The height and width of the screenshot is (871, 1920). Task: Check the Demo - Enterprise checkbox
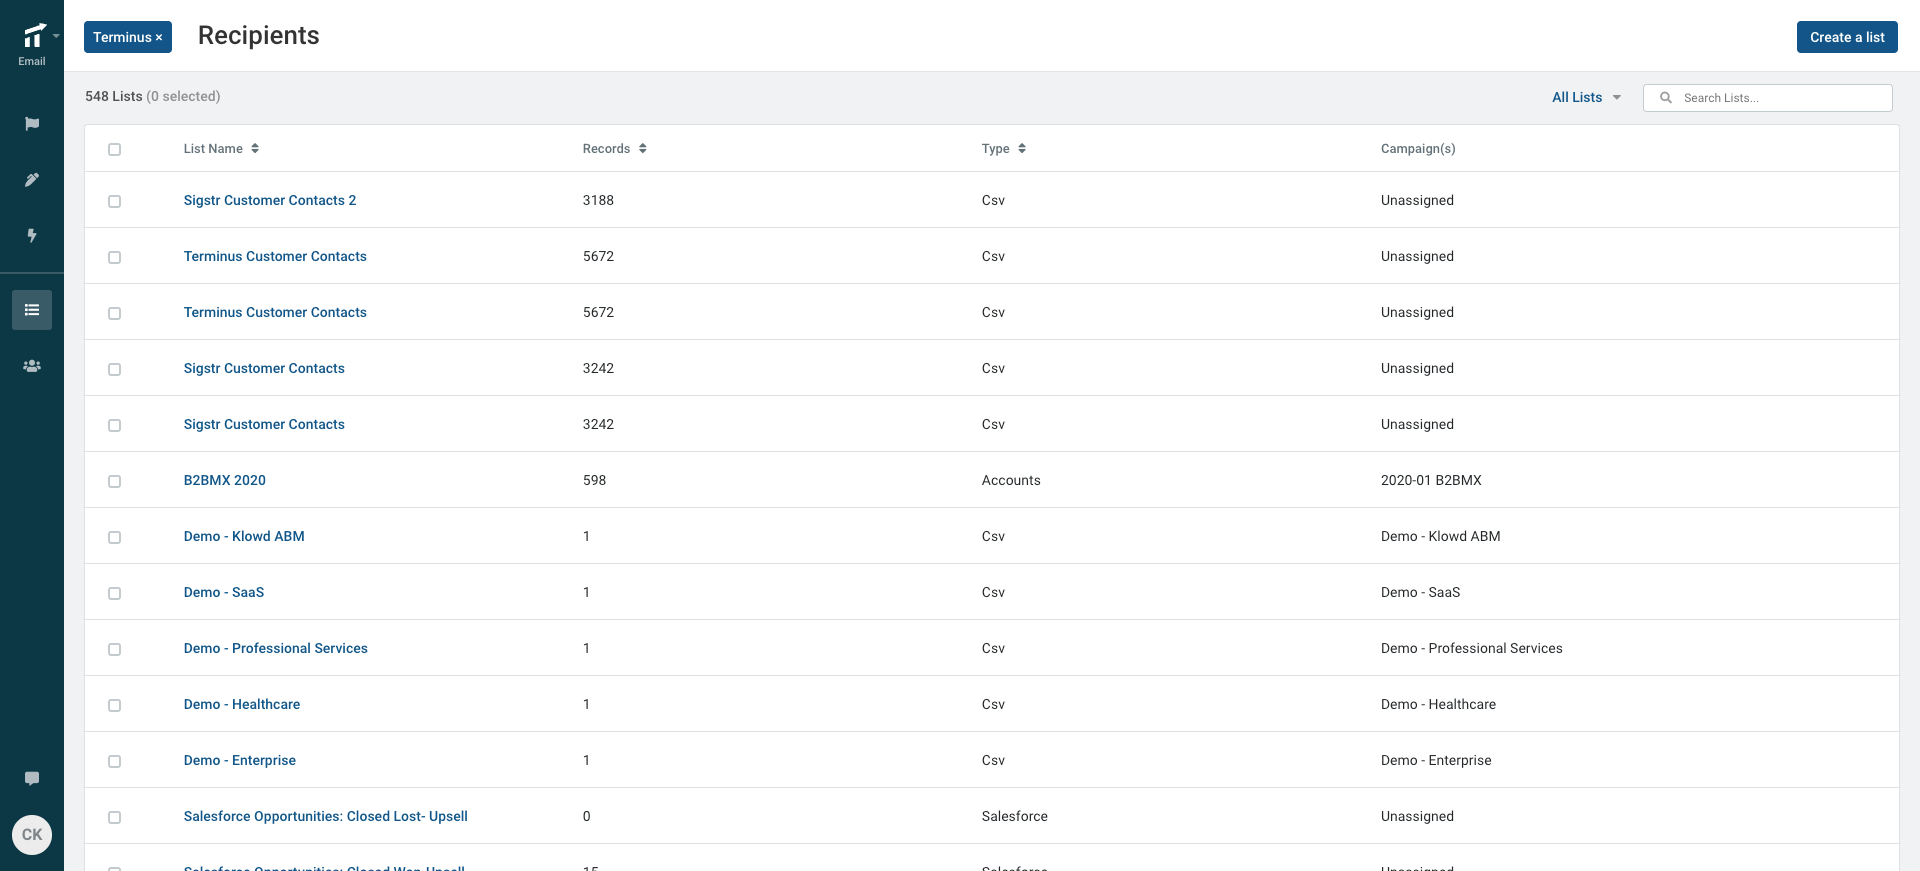[x=115, y=761]
